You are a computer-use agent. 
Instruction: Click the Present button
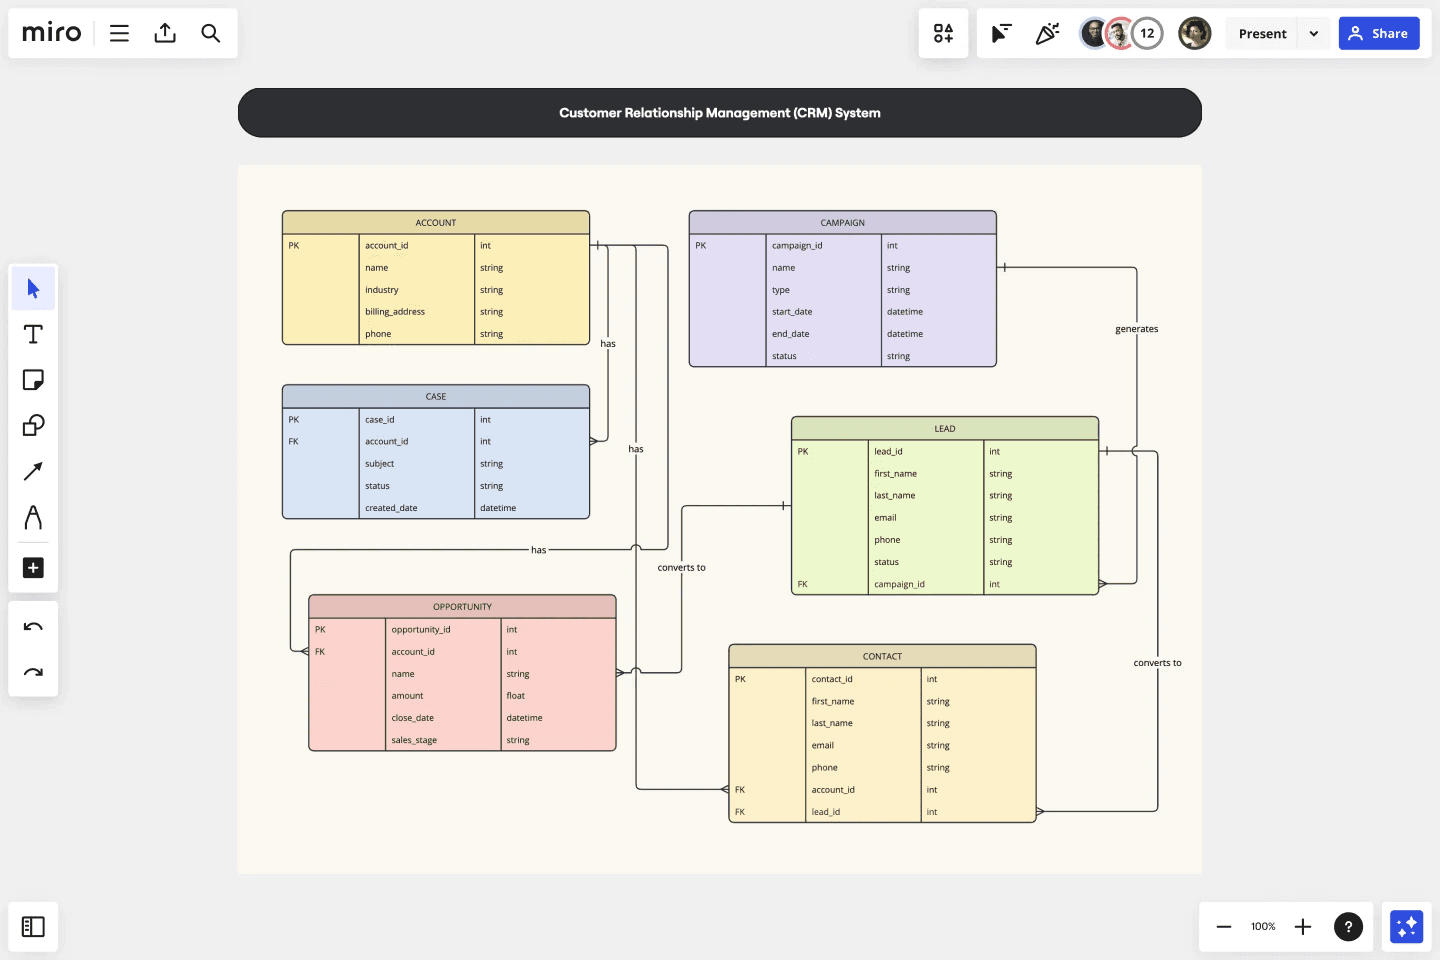click(x=1262, y=33)
